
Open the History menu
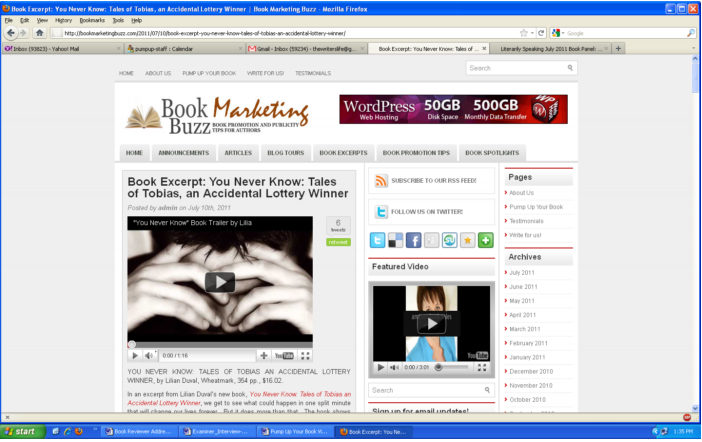coord(63,20)
